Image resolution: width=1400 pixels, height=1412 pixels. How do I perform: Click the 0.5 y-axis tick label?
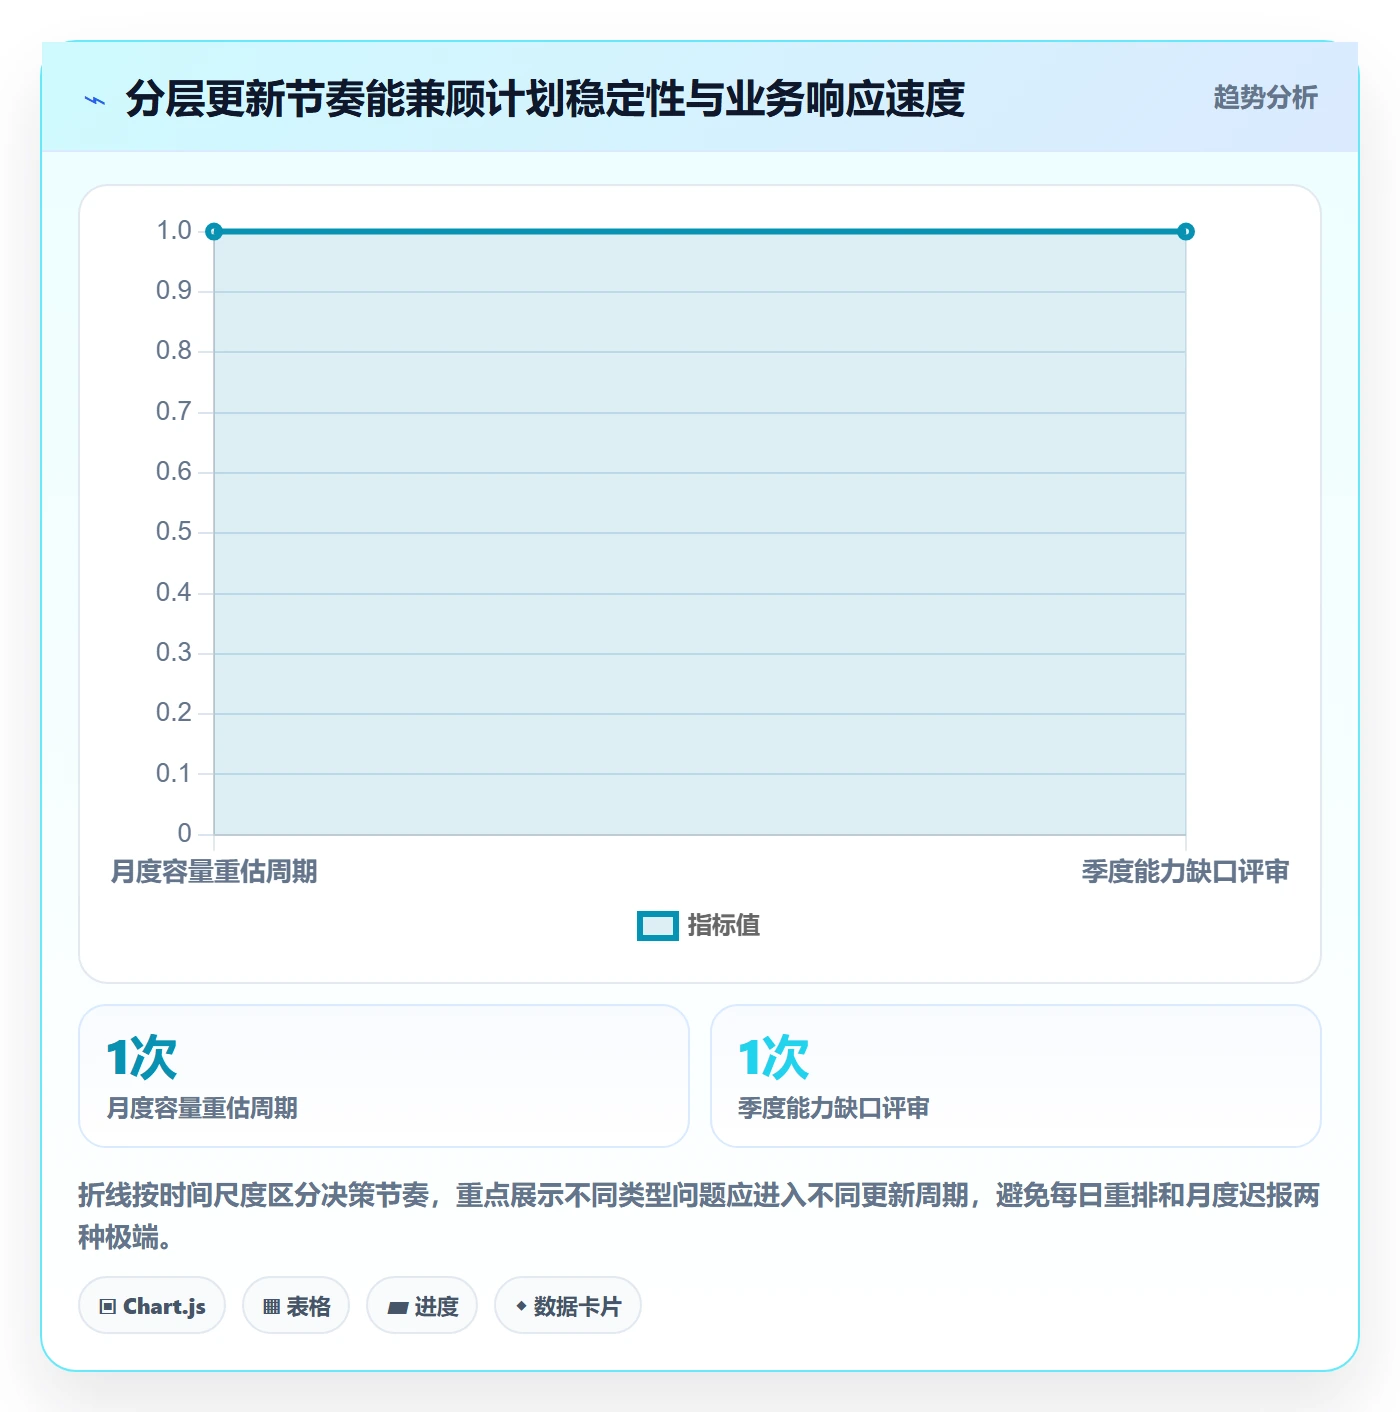174,532
